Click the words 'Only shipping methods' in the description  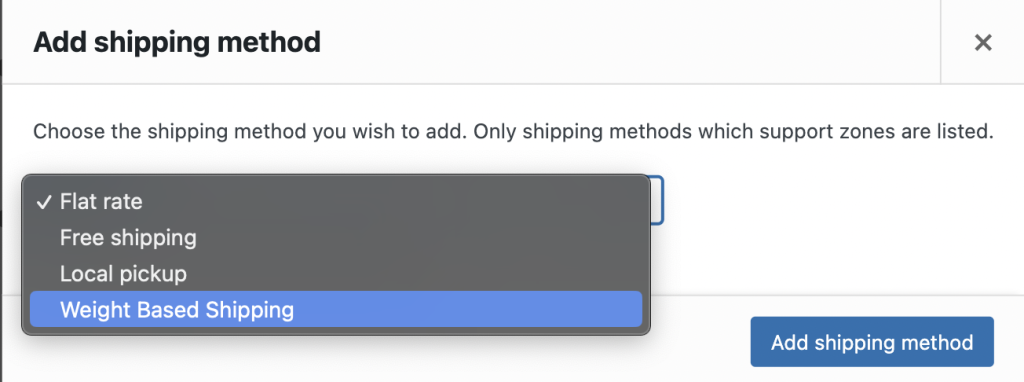click(583, 132)
